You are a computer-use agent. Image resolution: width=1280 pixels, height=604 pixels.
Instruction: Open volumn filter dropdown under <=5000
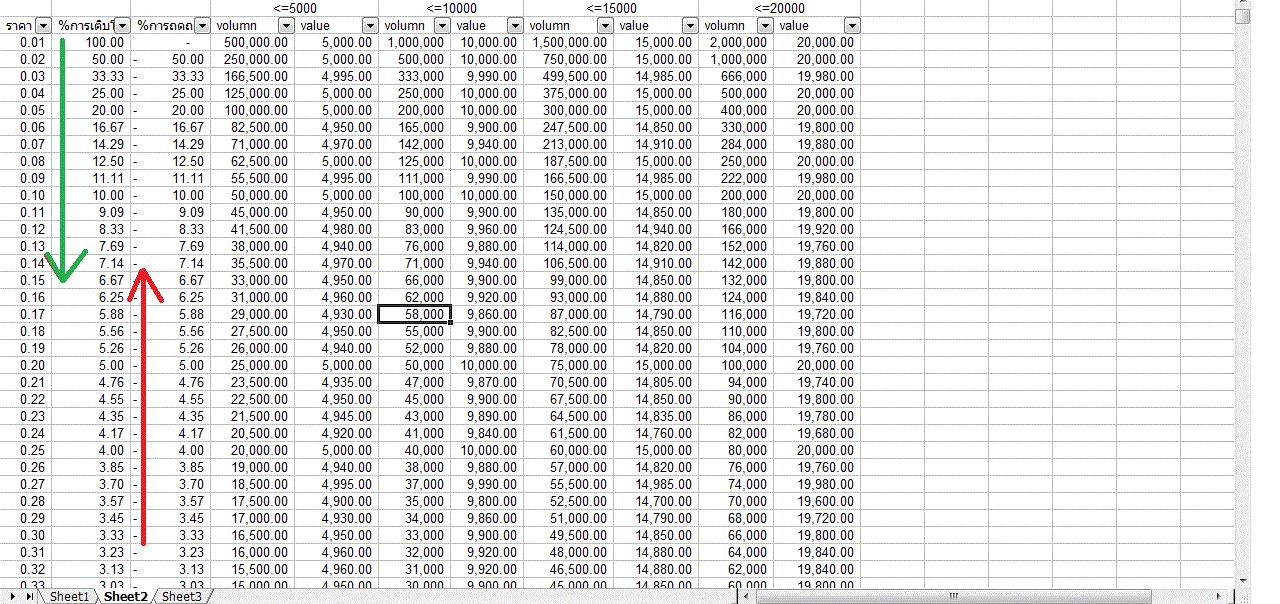288,25
